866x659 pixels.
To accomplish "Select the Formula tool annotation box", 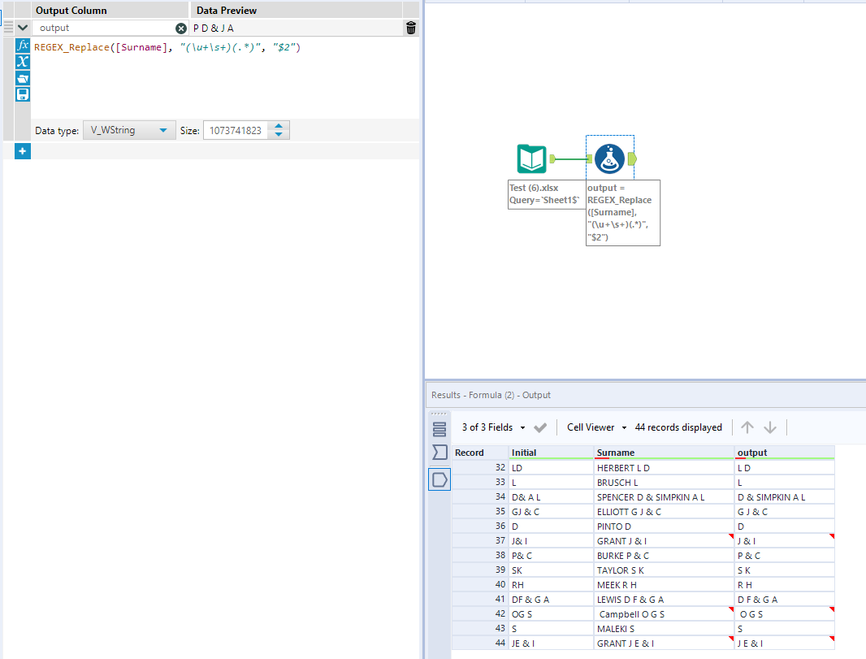I will [x=623, y=213].
